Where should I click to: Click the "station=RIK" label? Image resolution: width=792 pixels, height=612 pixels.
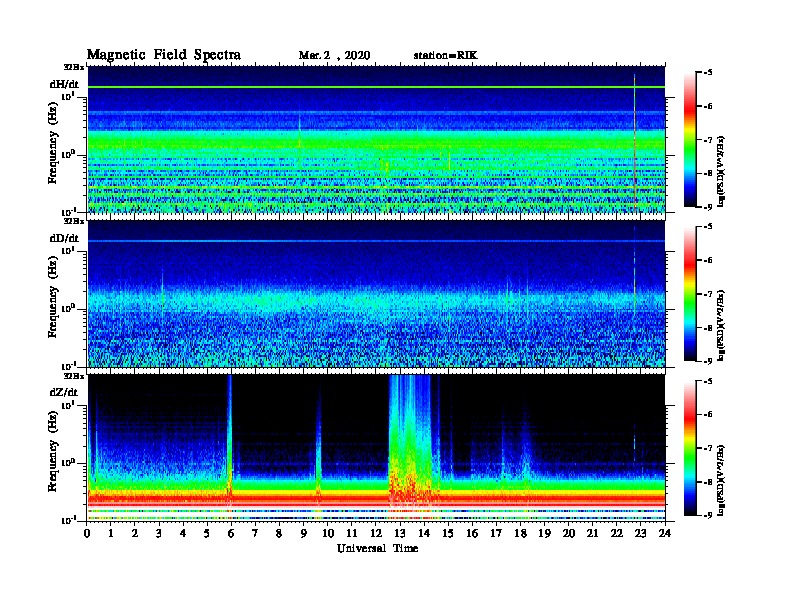point(445,56)
